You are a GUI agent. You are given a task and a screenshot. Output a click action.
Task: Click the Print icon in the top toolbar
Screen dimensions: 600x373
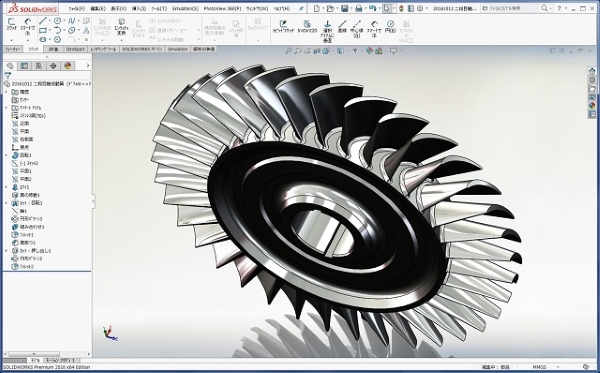(x=359, y=8)
